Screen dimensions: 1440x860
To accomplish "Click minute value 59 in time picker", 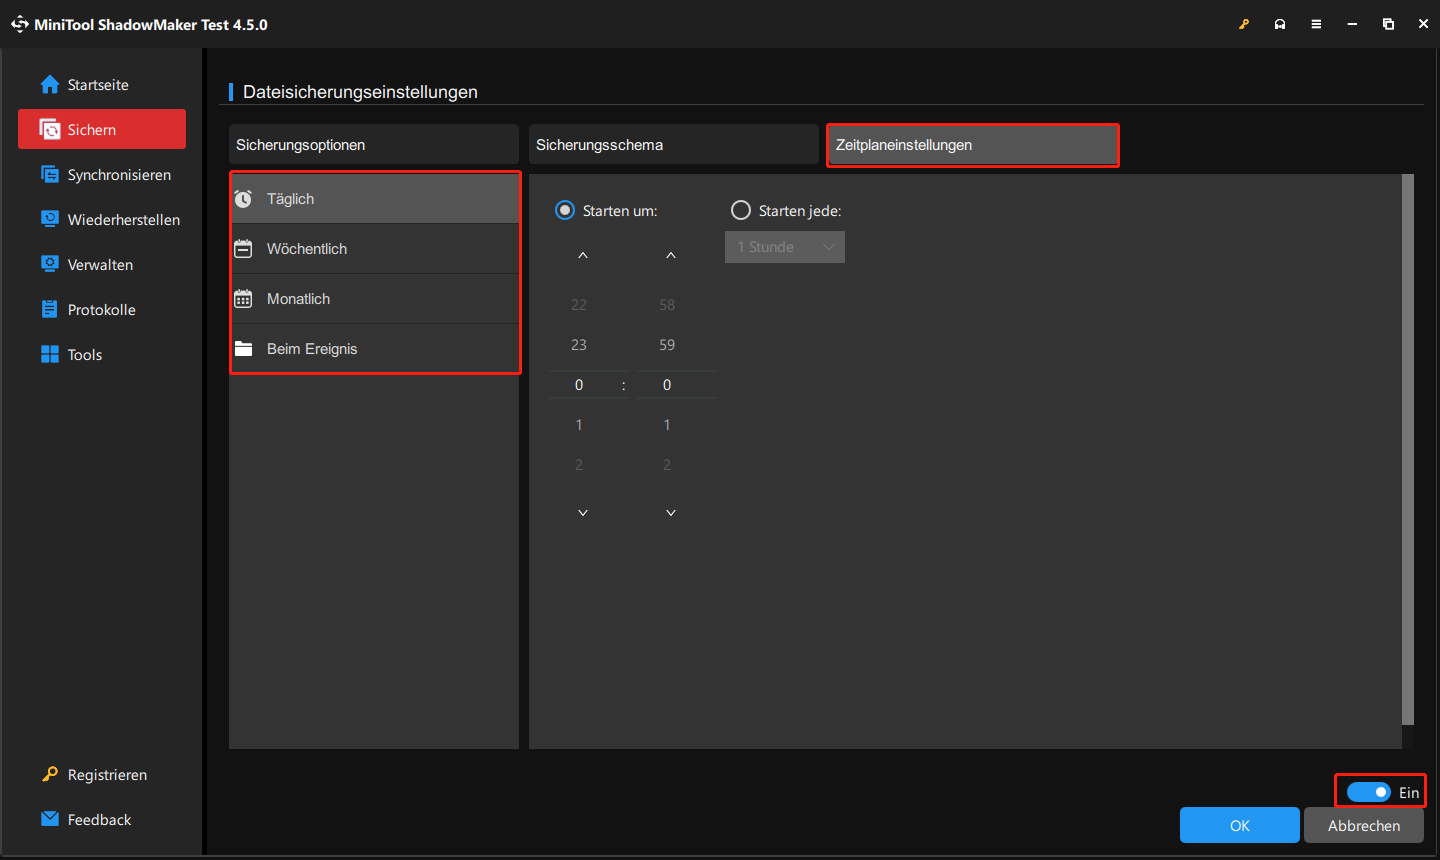I will click(x=667, y=345).
